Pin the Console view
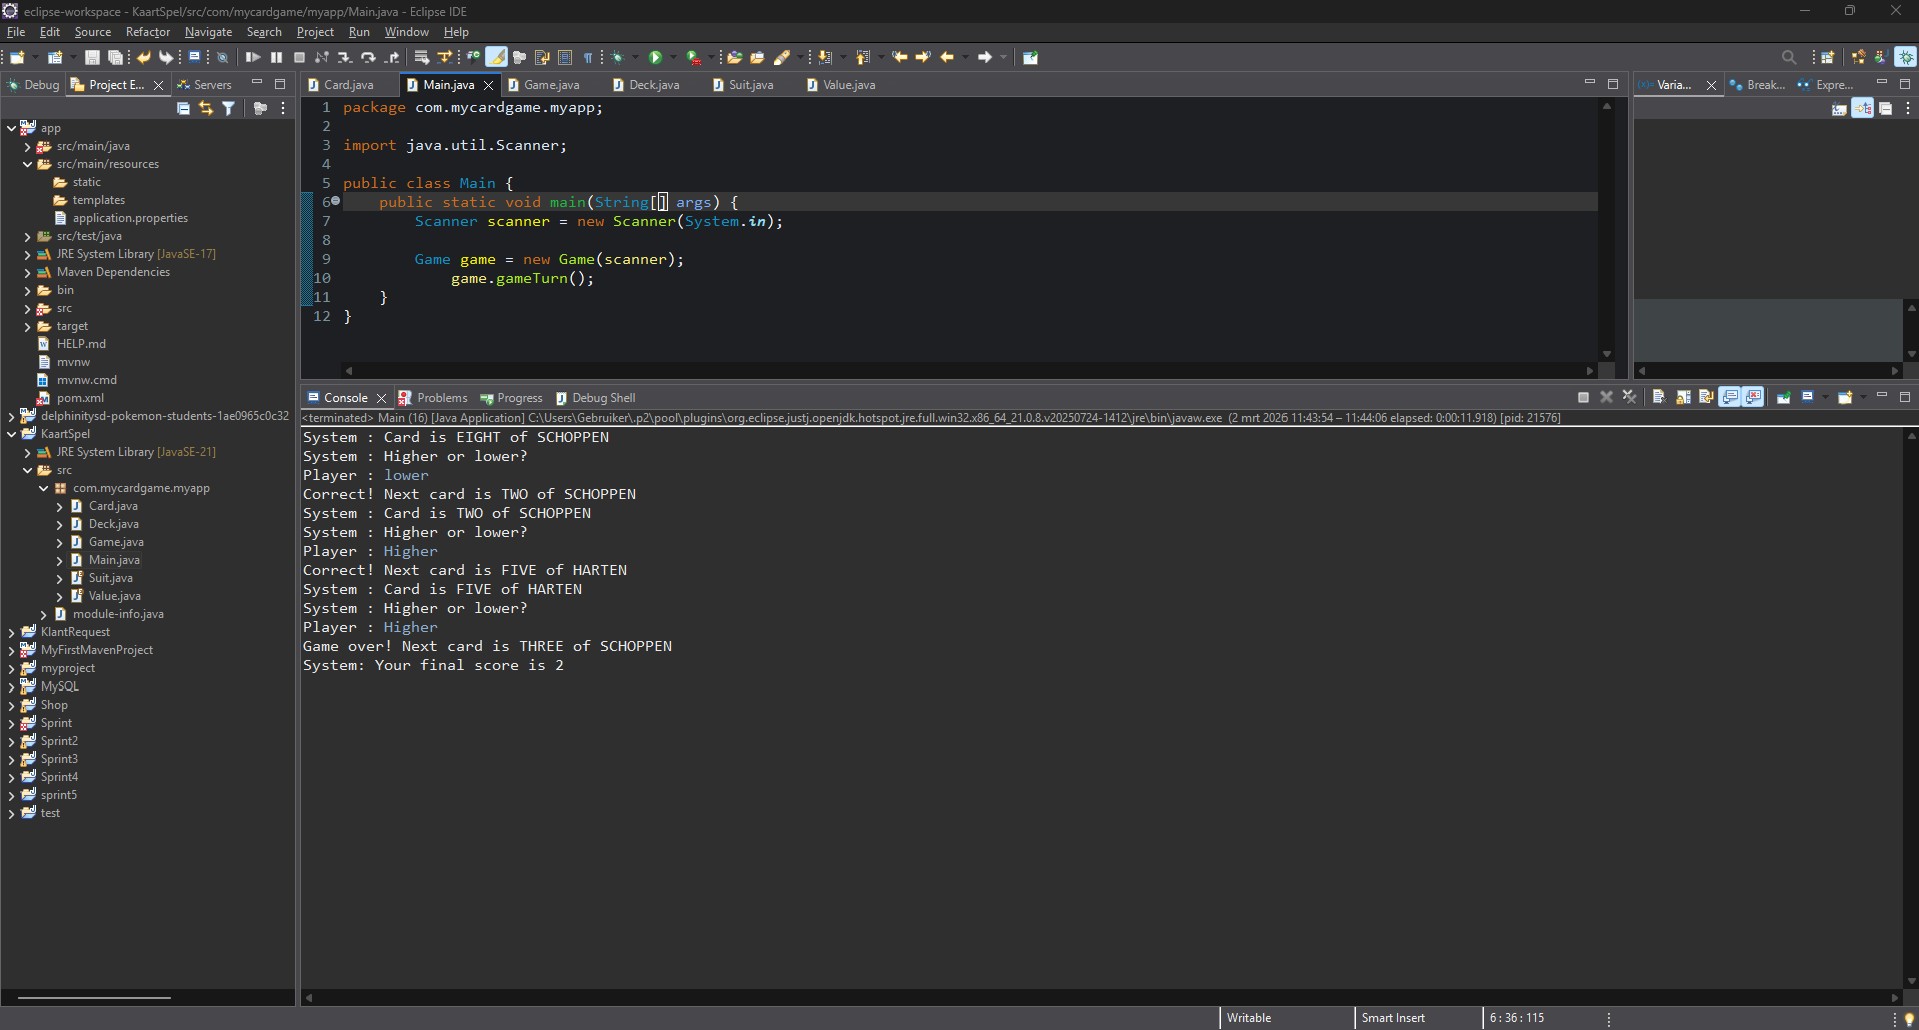Screen dimensions: 1919x1030 pyautogui.click(x=1783, y=398)
